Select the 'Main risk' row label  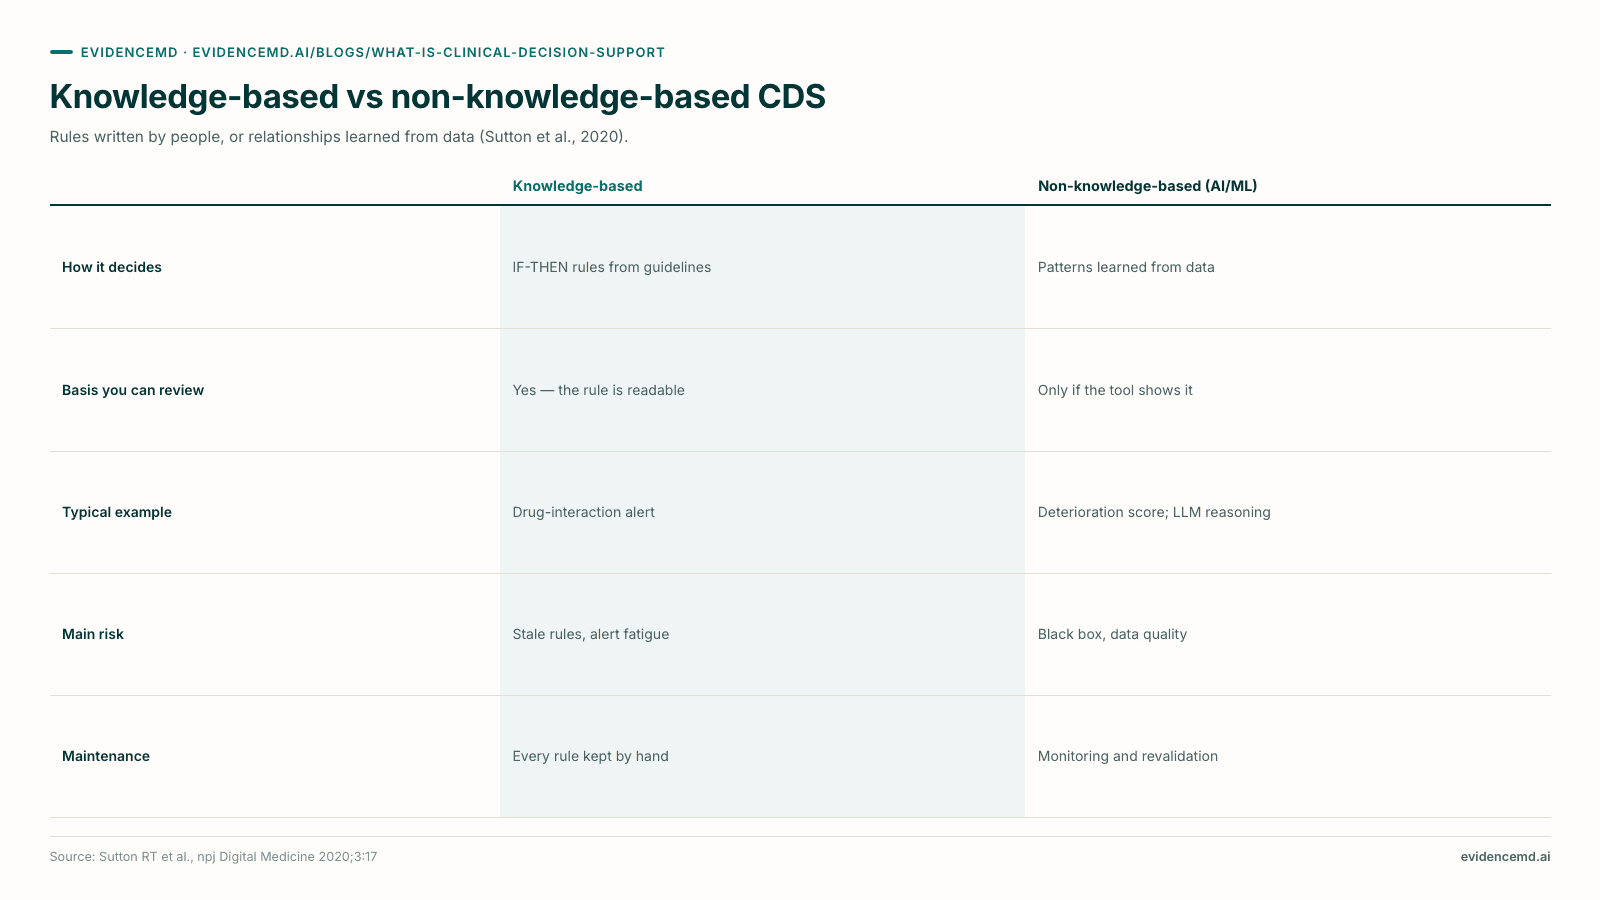93,634
